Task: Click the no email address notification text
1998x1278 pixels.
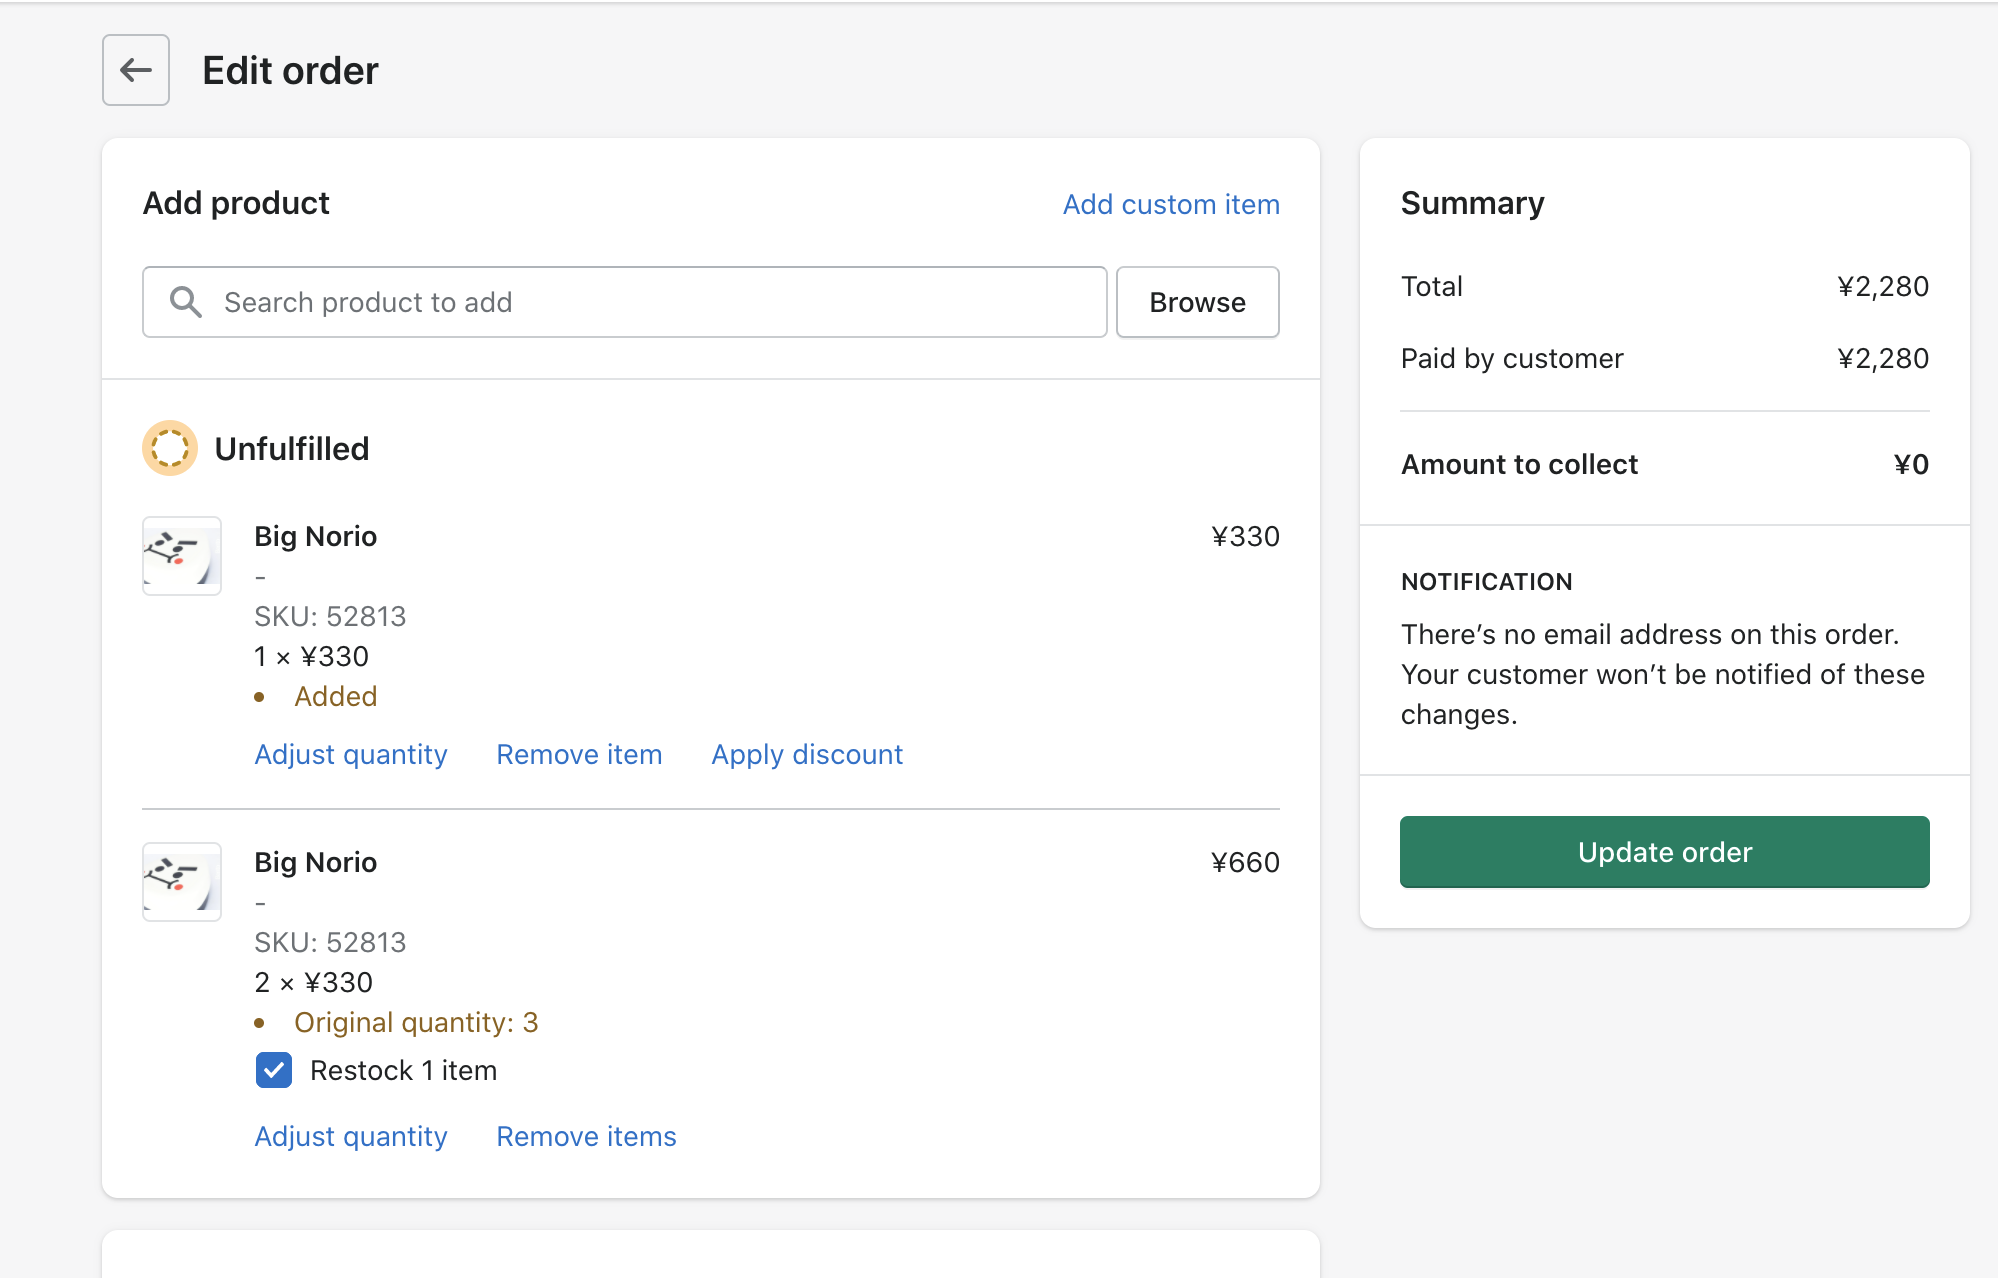Action: pyautogui.click(x=1662, y=674)
